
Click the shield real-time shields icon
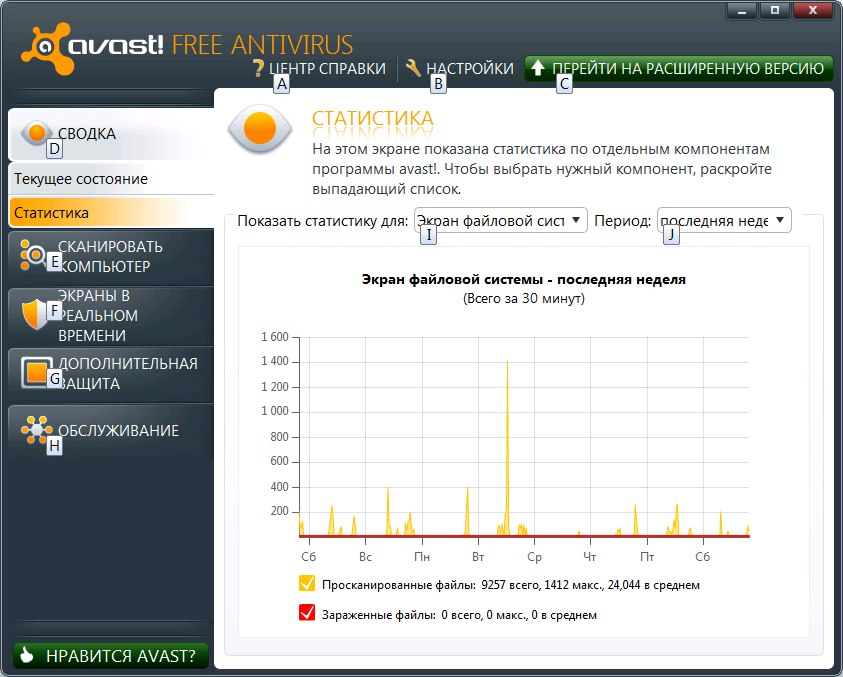pyautogui.click(x=35, y=314)
